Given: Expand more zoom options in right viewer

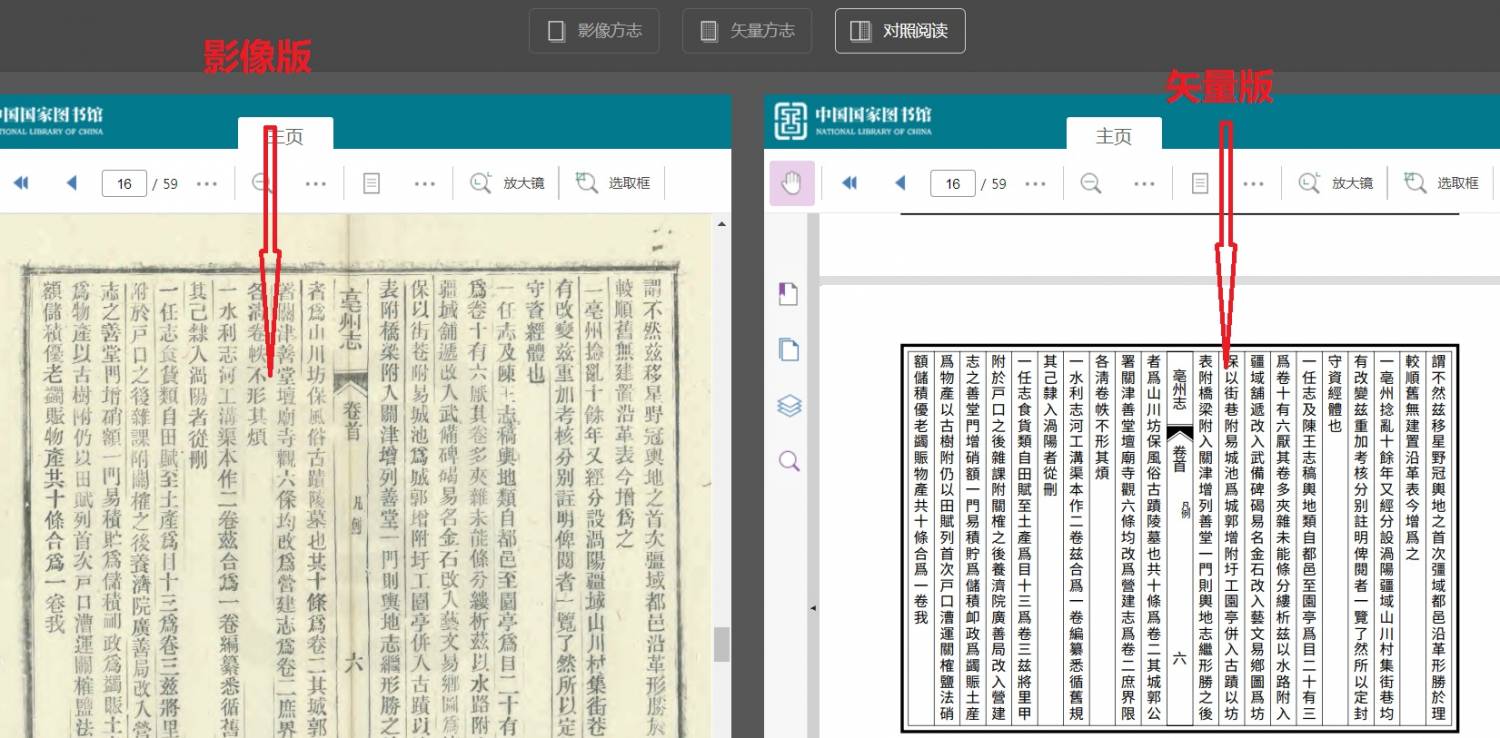Looking at the screenshot, I should [1145, 183].
